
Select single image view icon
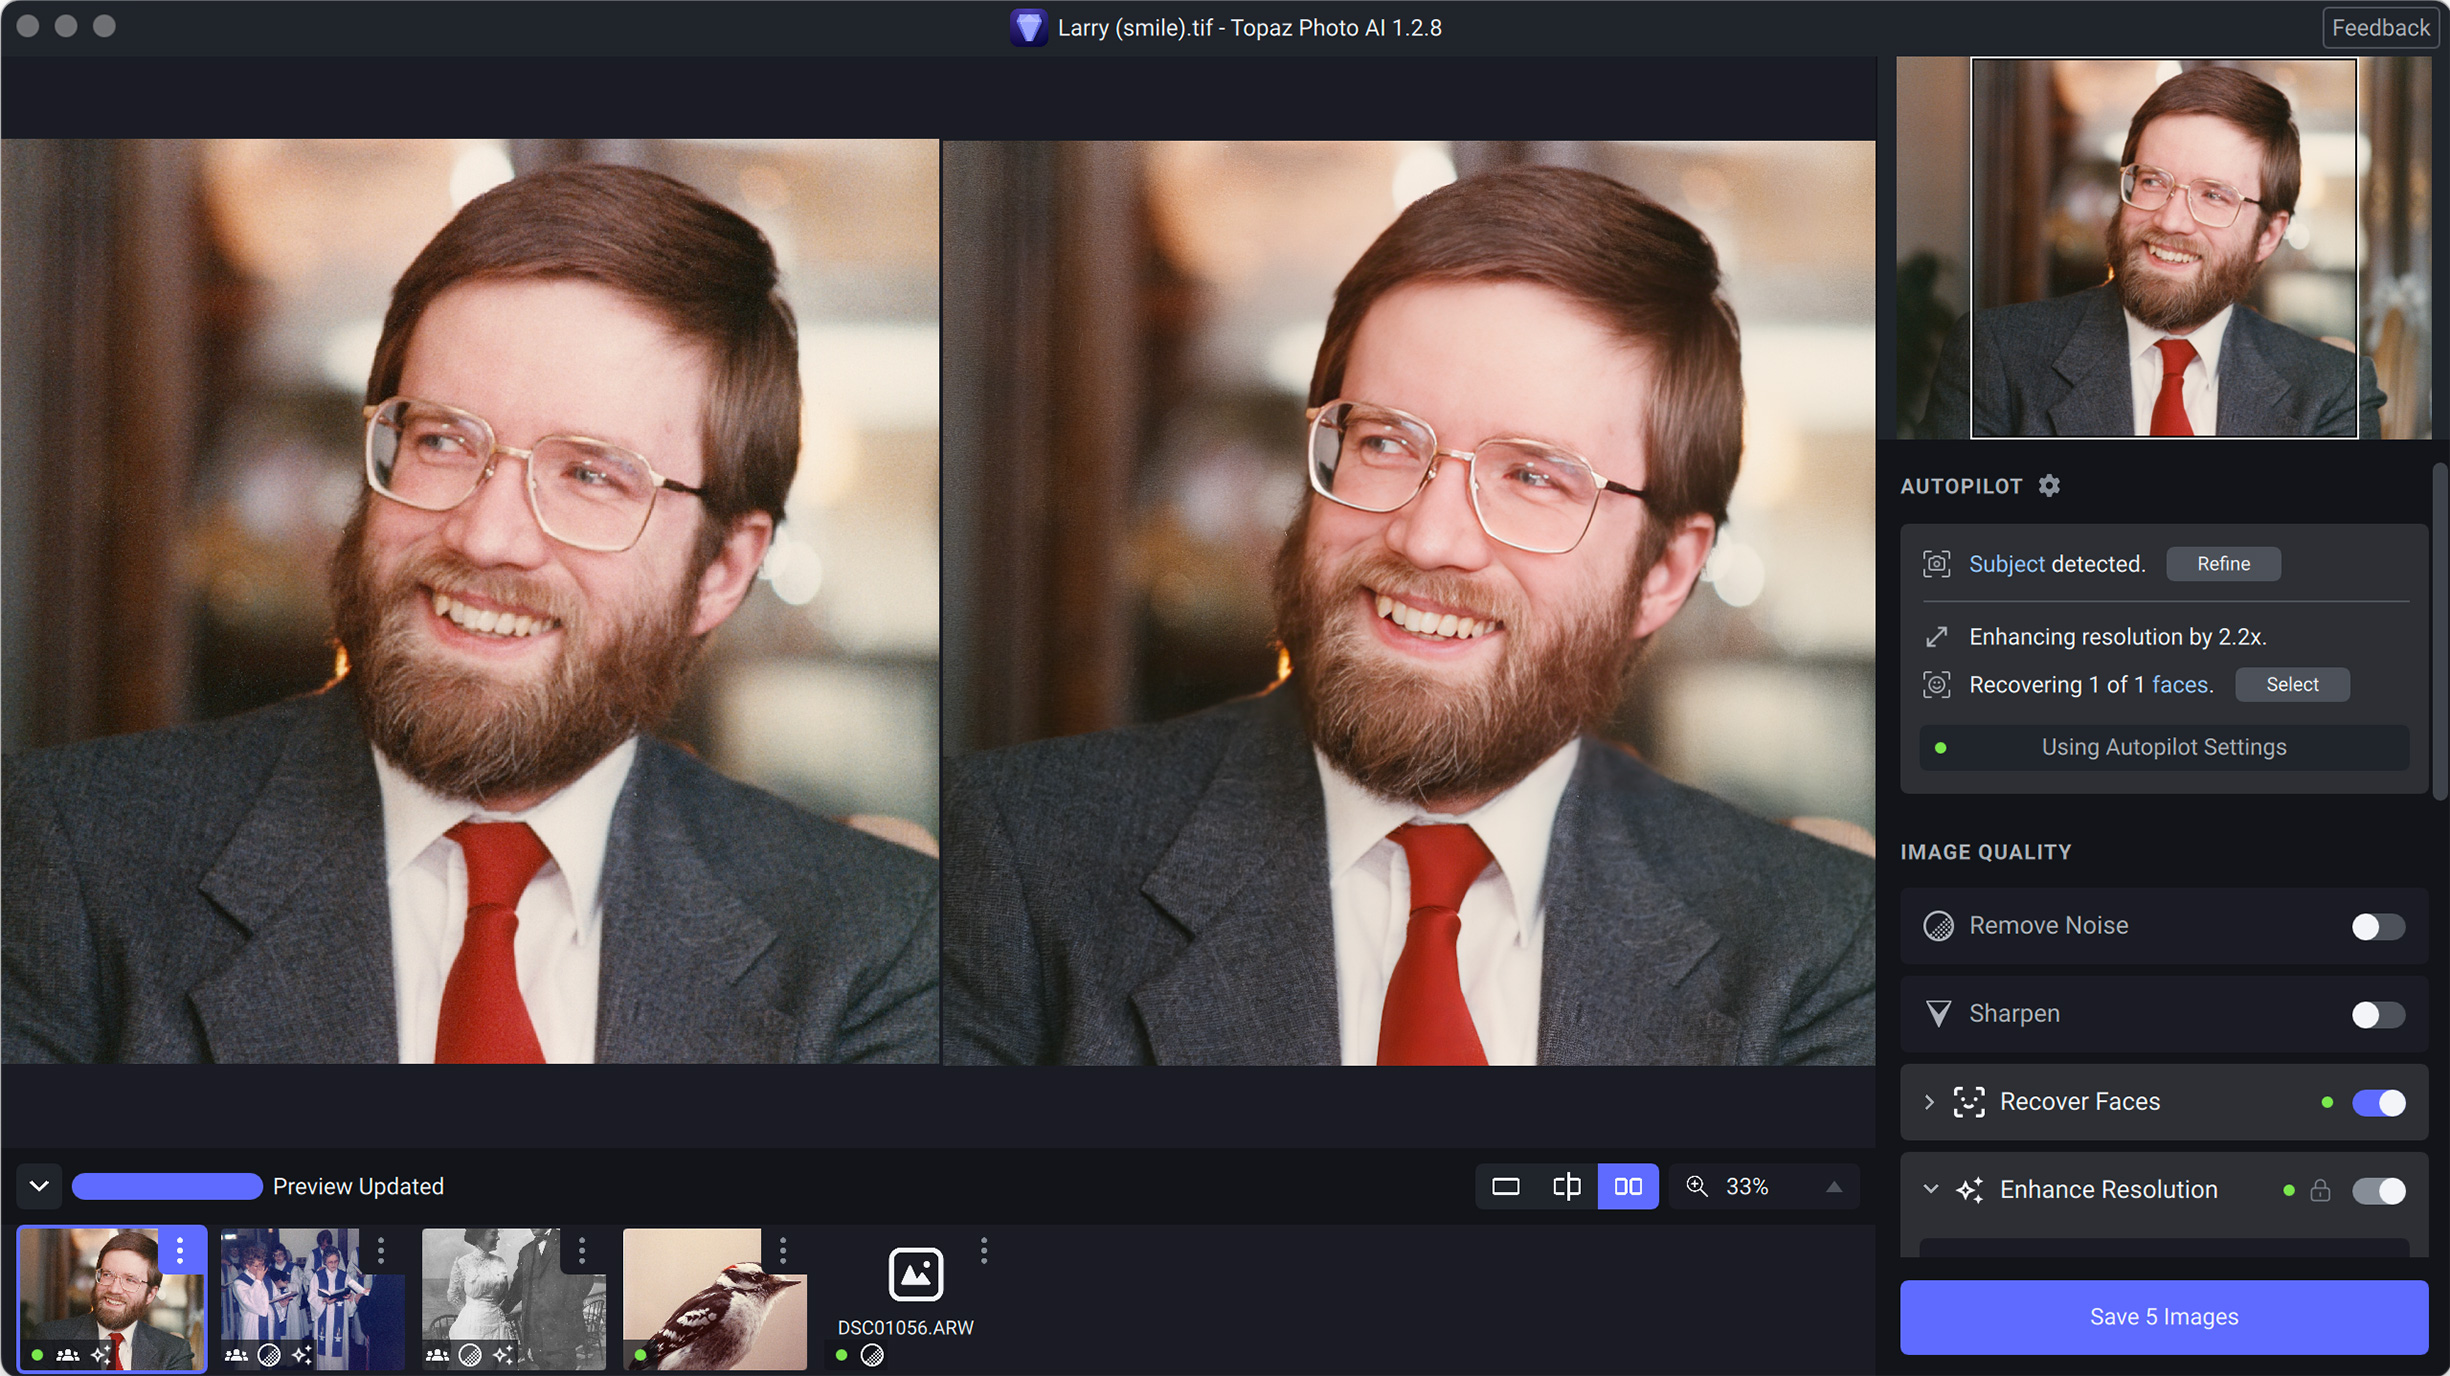pos(1506,1187)
